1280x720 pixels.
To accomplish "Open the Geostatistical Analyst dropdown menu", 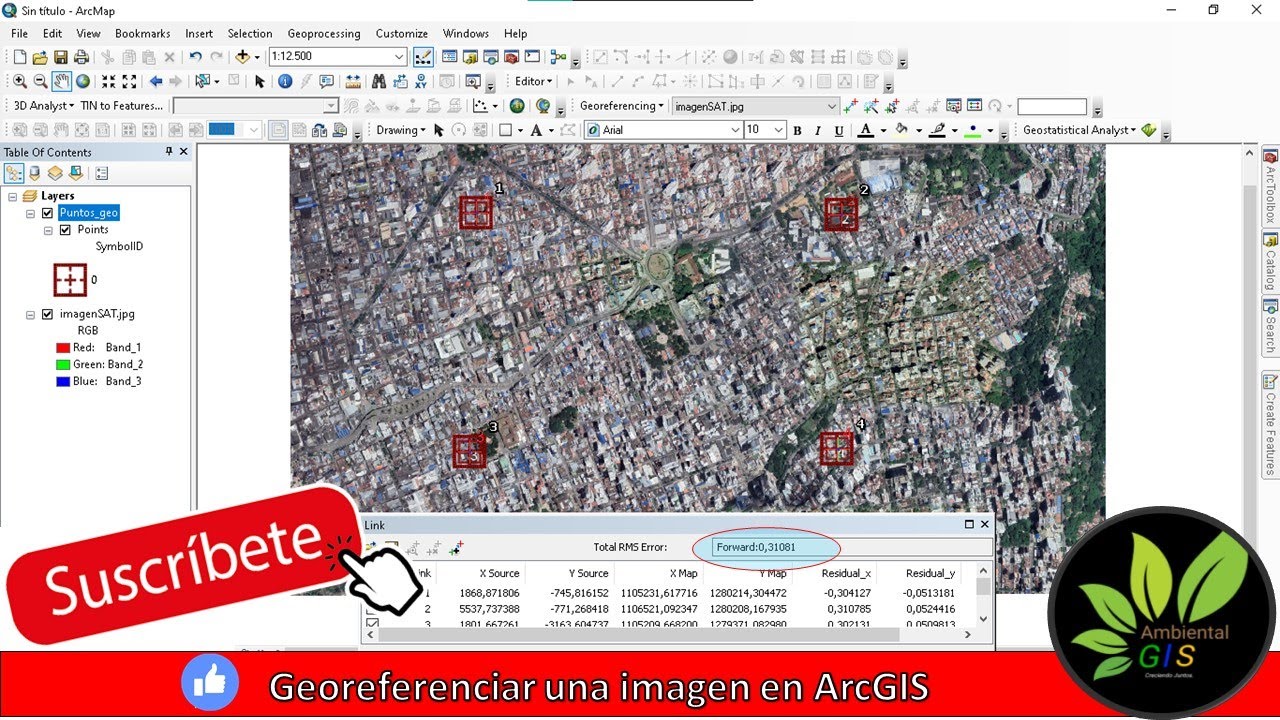I will click(1080, 130).
